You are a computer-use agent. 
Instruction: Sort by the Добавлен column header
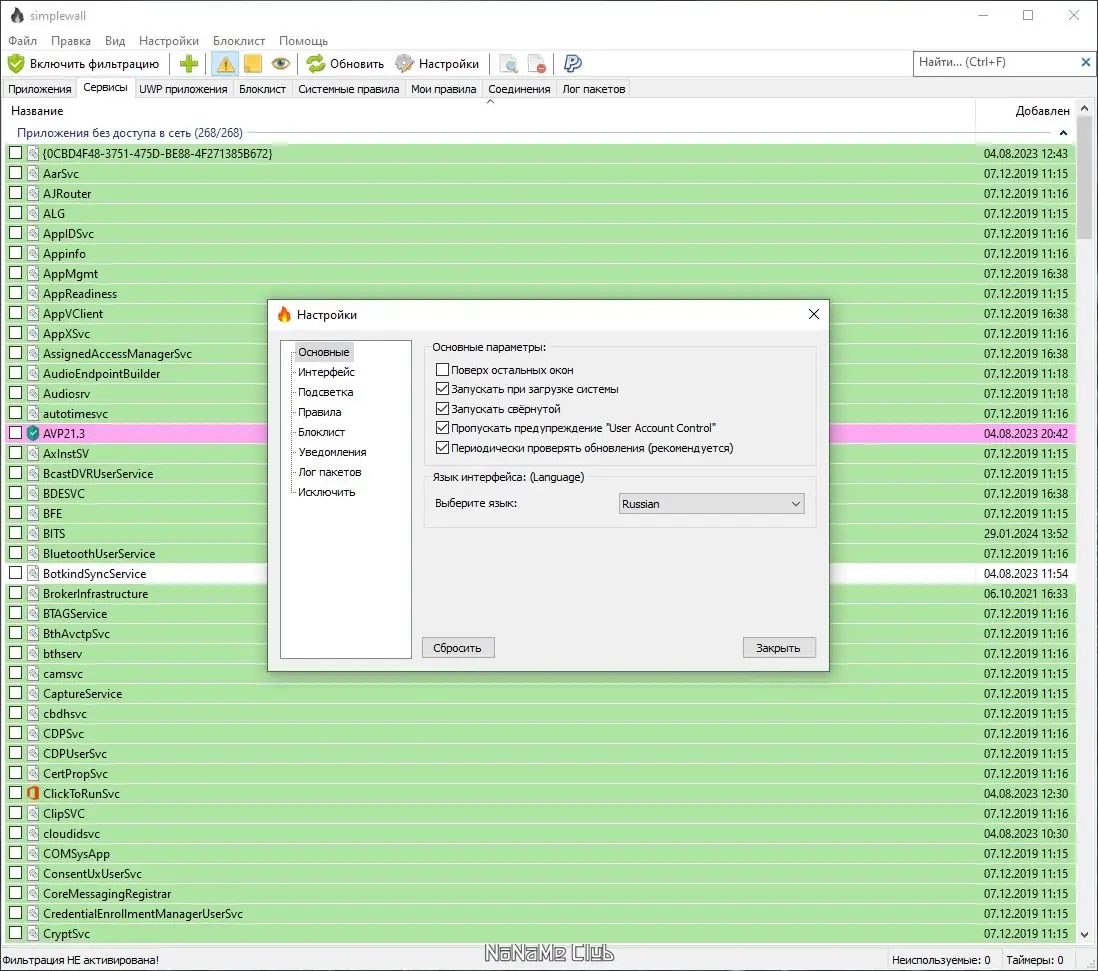point(1026,111)
